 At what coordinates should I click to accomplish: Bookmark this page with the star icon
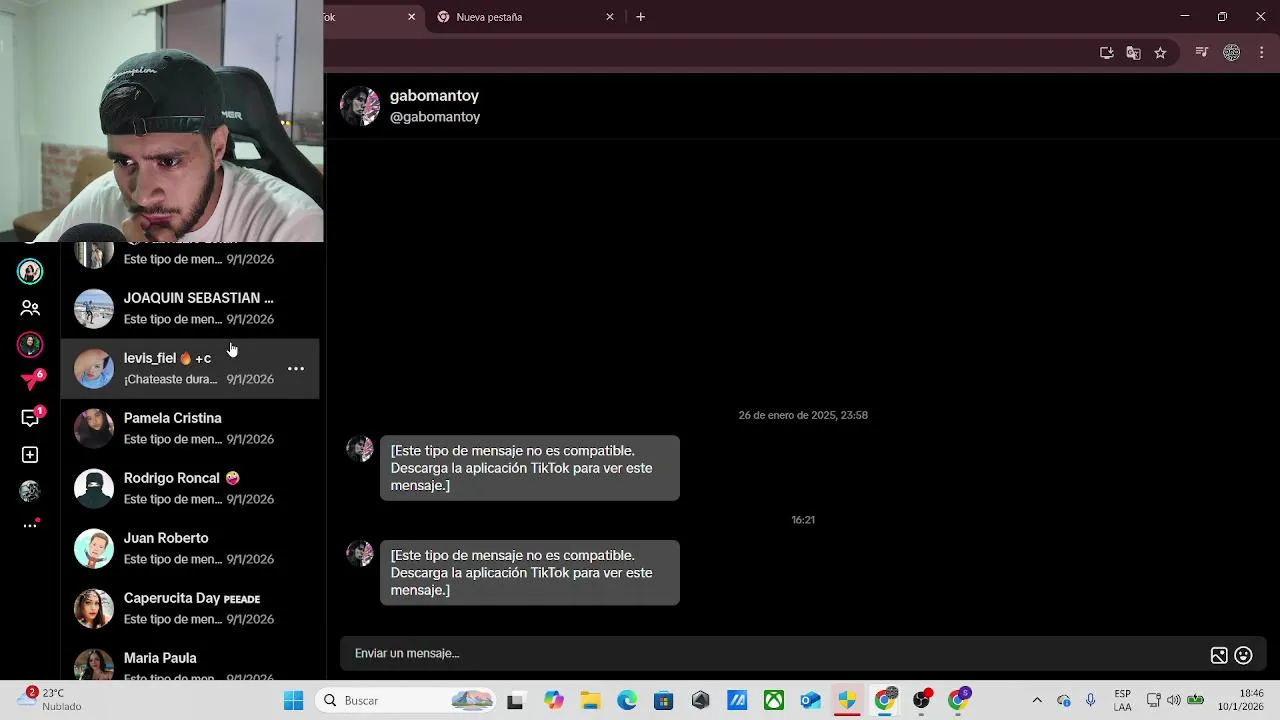pyautogui.click(x=1160, y=53)
